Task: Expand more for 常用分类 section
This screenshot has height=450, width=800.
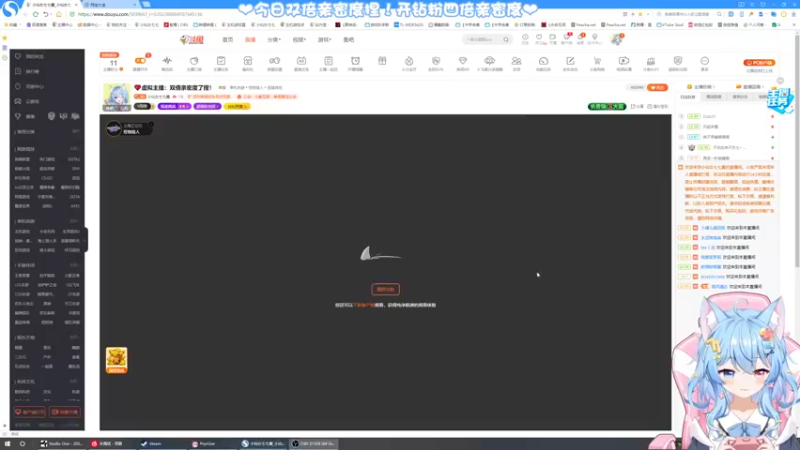Action: [76, 132]
